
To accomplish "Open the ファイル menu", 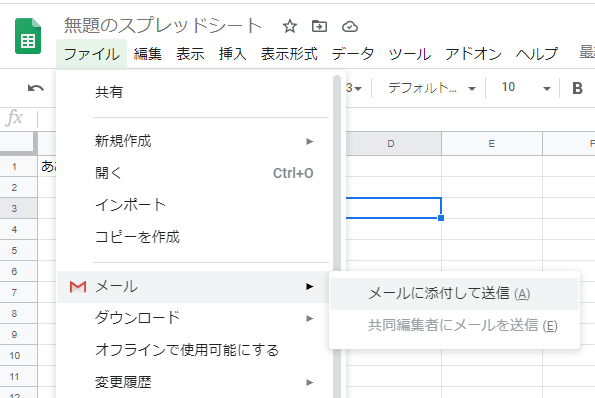I will pyautogui.click(x=91, y=54).
